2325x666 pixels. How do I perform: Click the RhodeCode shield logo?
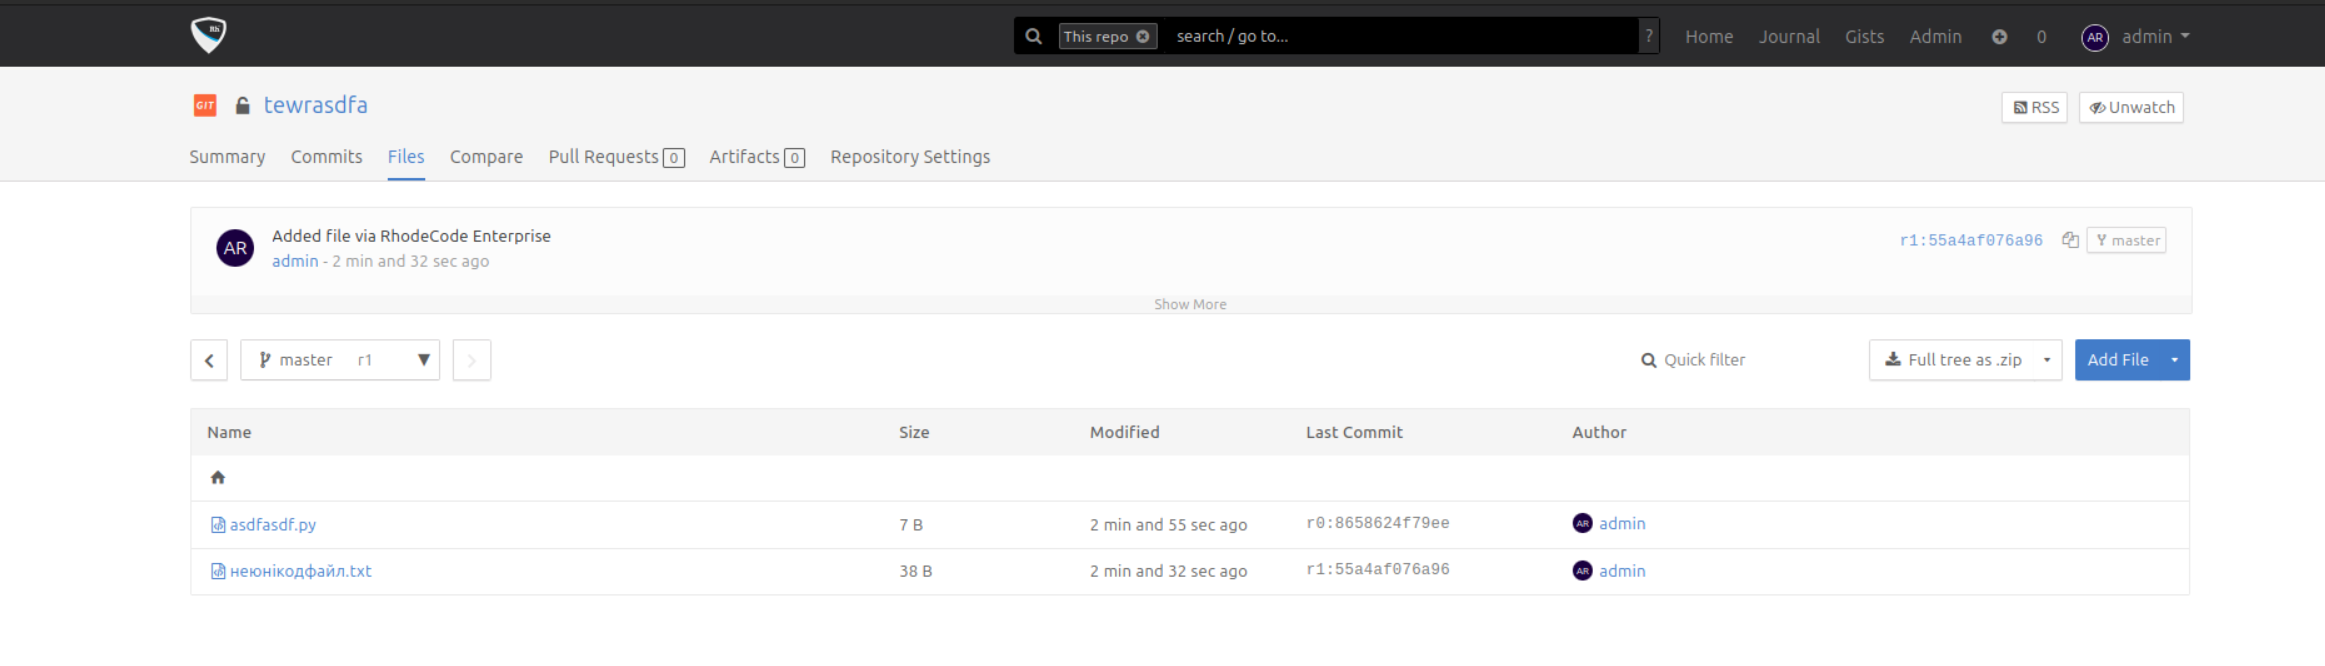(x=208, y=35)
